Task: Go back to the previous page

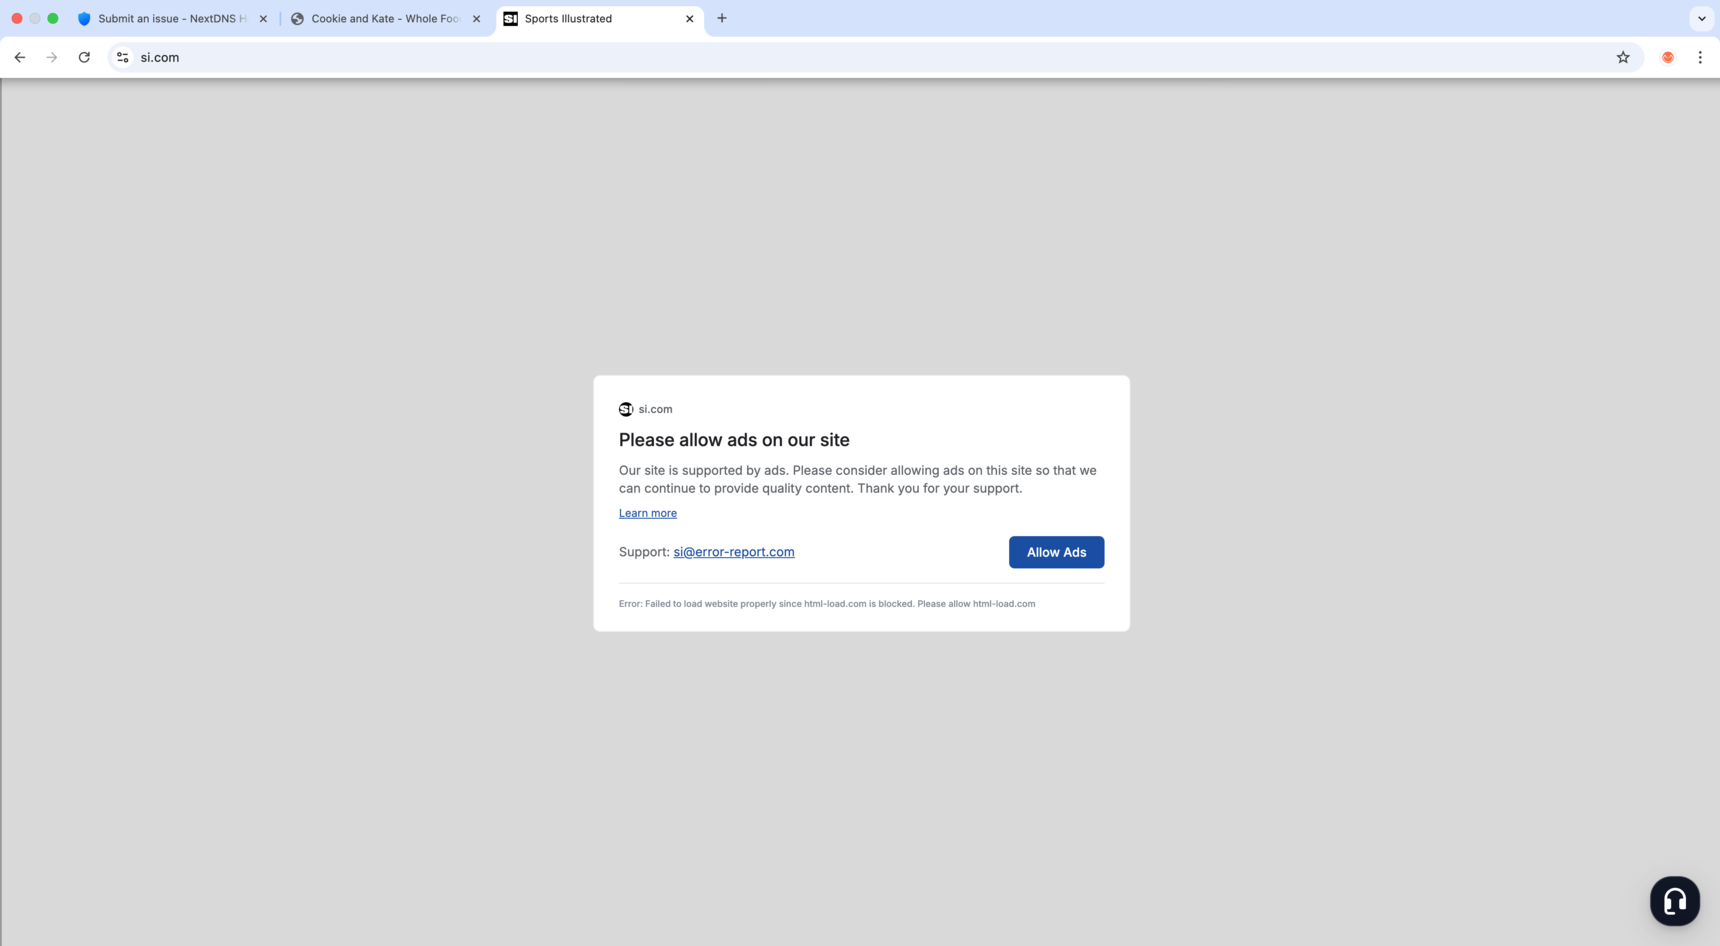Action: tap(20, 58)
